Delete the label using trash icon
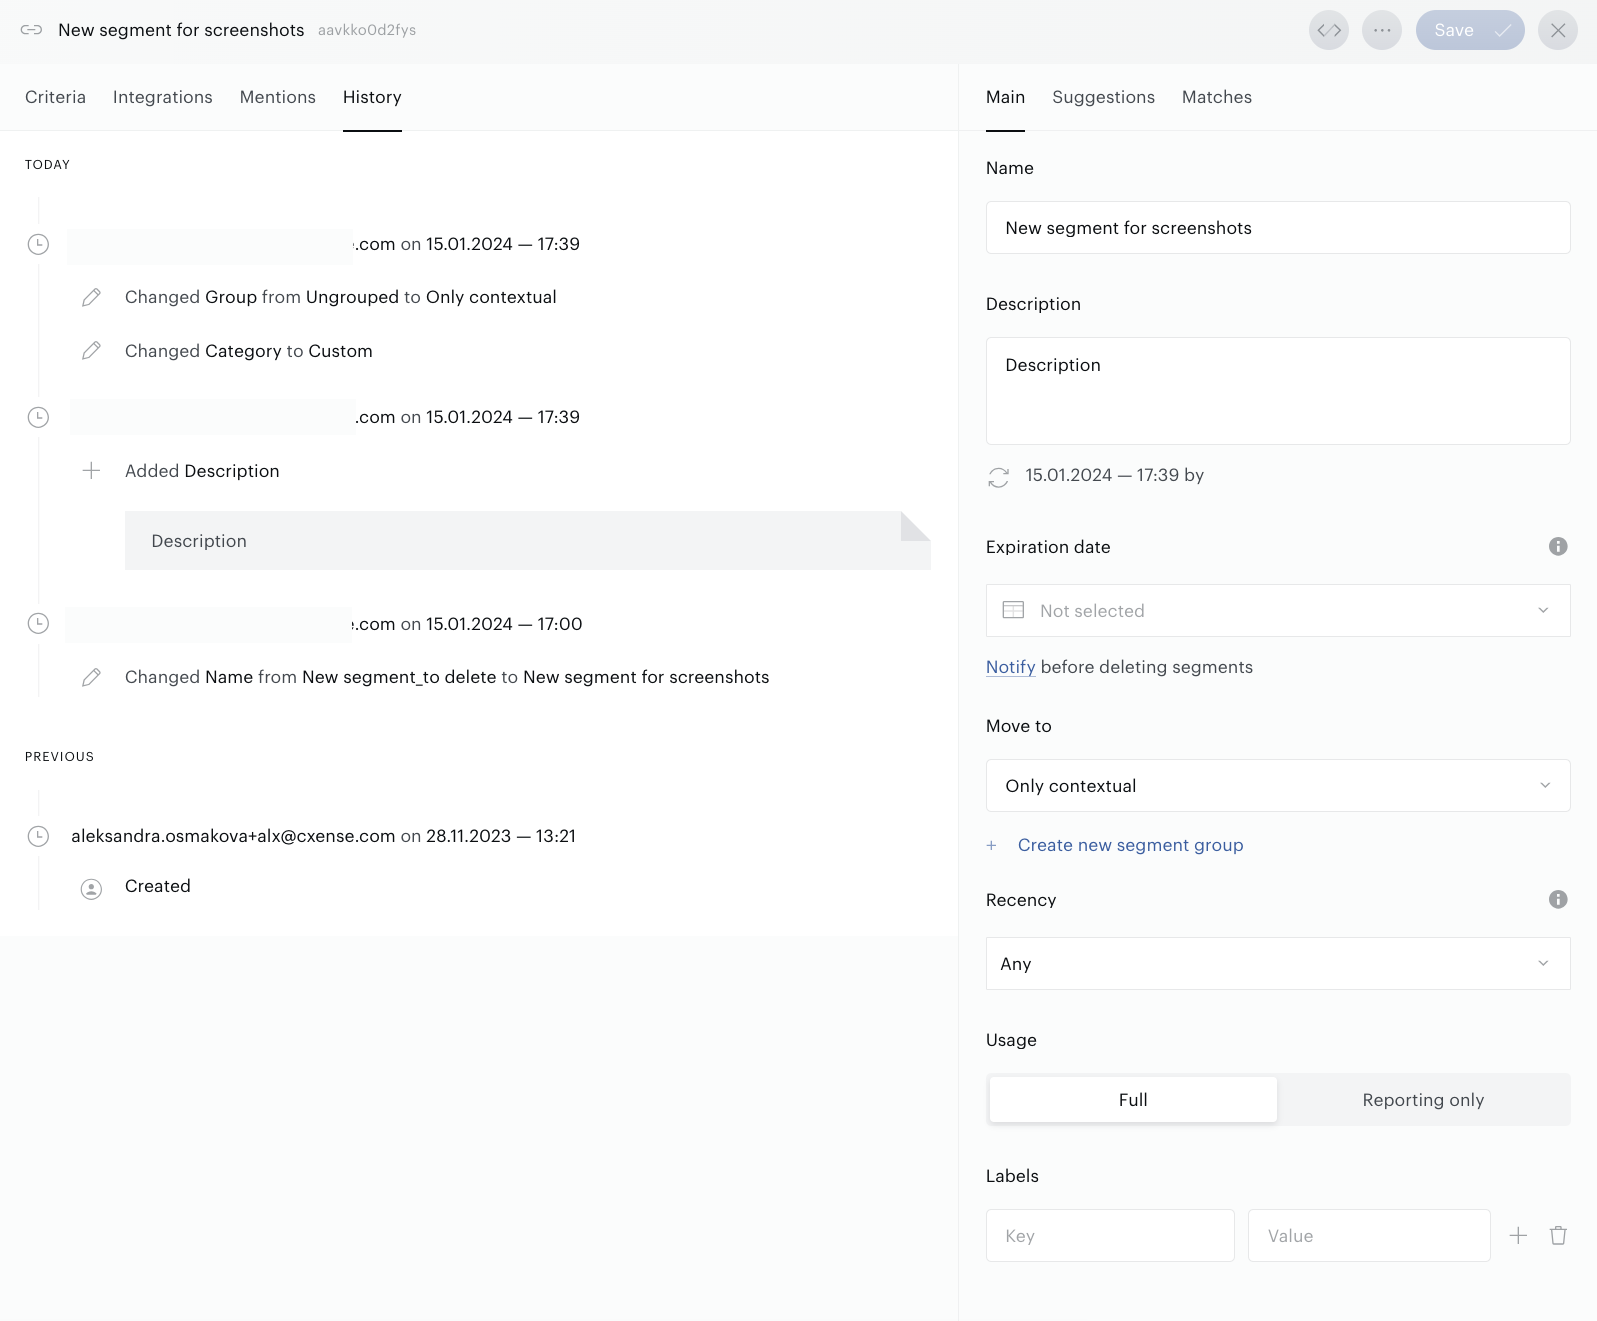This screenshot has height=1321, width=1597. (1558, 1235)
